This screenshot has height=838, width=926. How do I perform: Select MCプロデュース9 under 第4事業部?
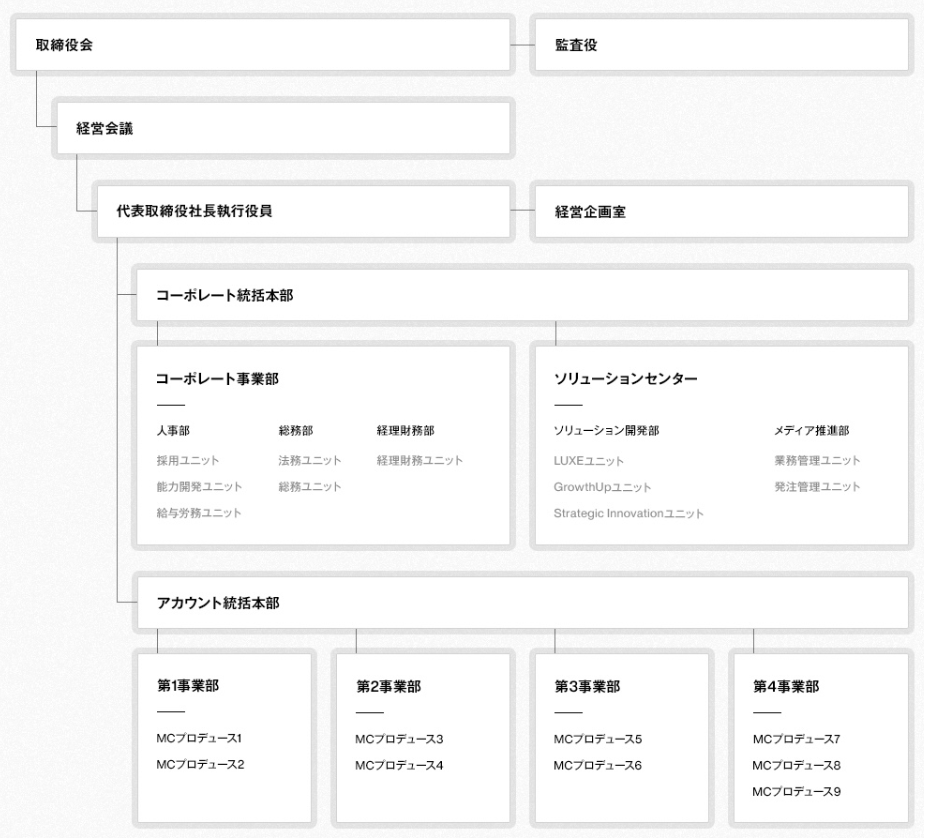[x=796, y=792]
